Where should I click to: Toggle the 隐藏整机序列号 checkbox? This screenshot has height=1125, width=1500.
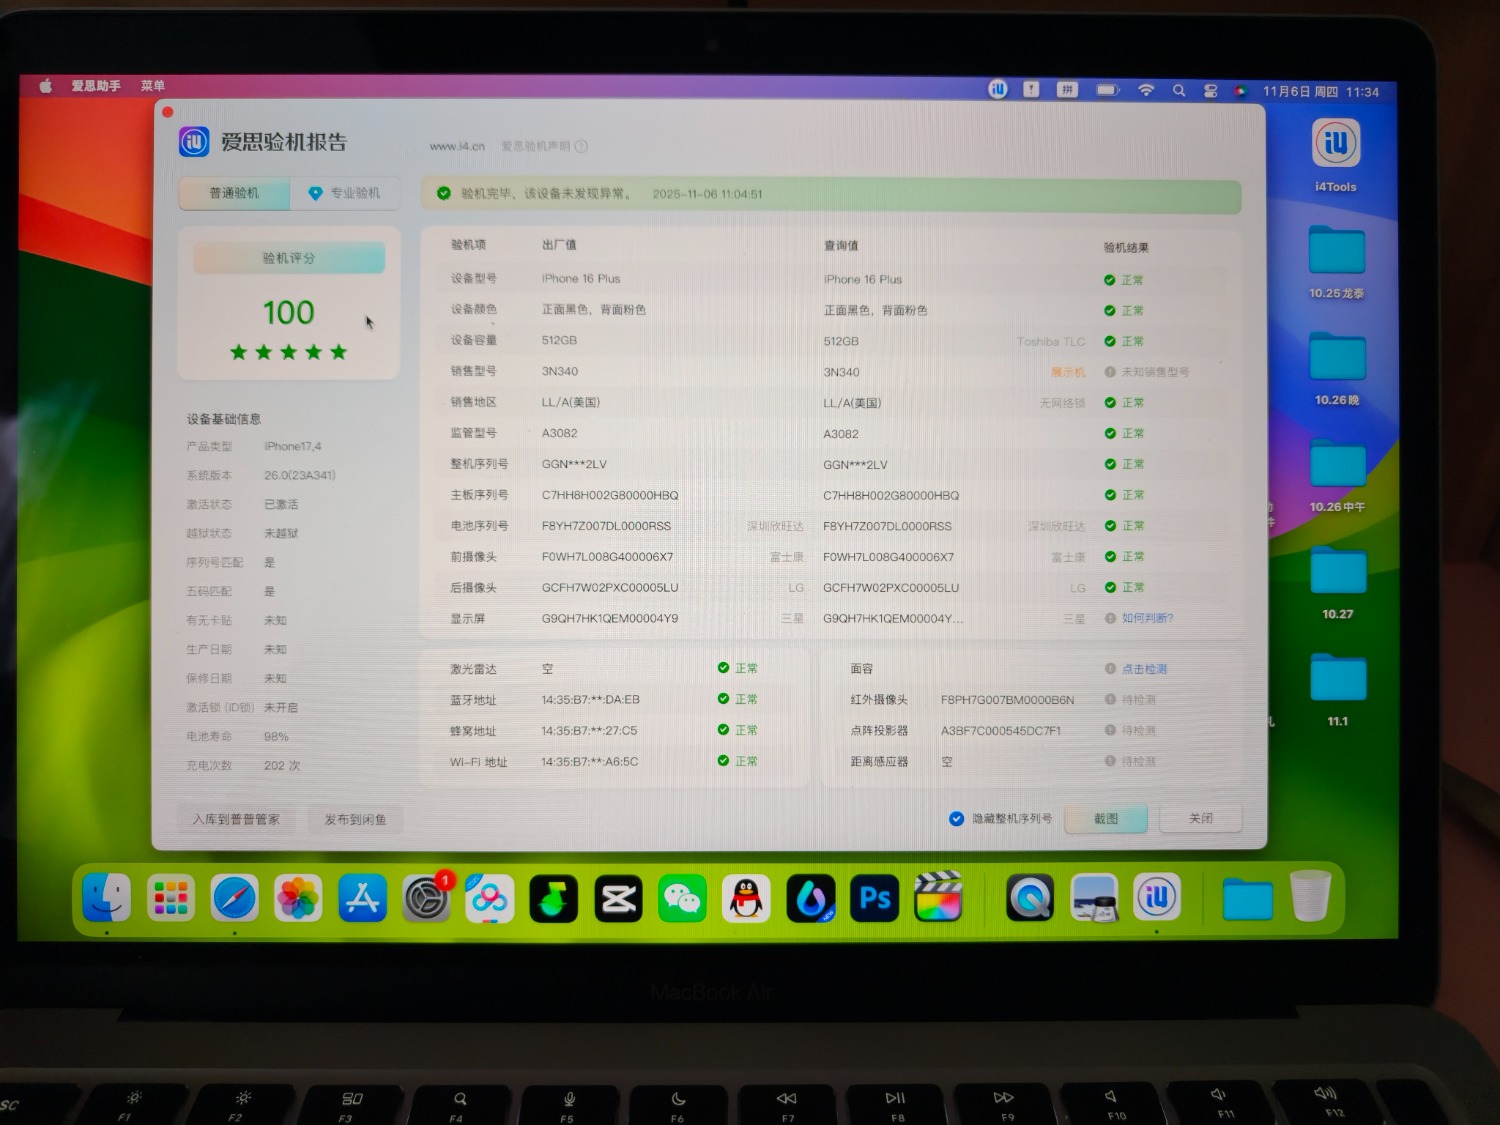(x=956, y=818)
